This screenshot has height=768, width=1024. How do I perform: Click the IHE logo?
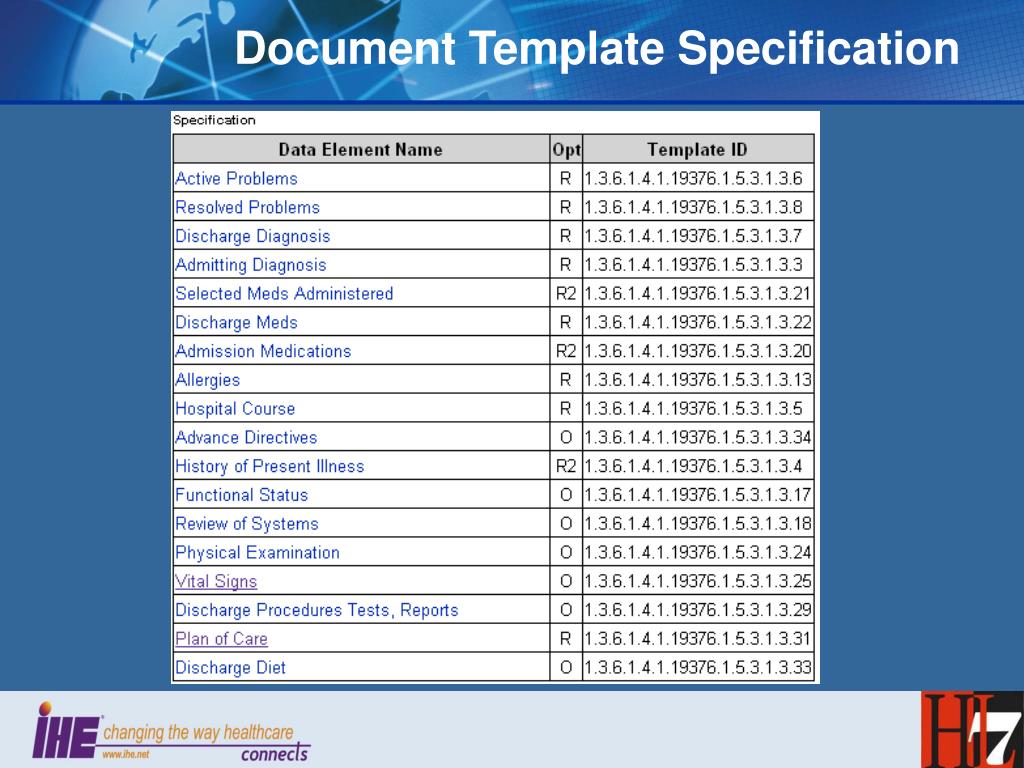pyautogui.click(x=171, y=733)
